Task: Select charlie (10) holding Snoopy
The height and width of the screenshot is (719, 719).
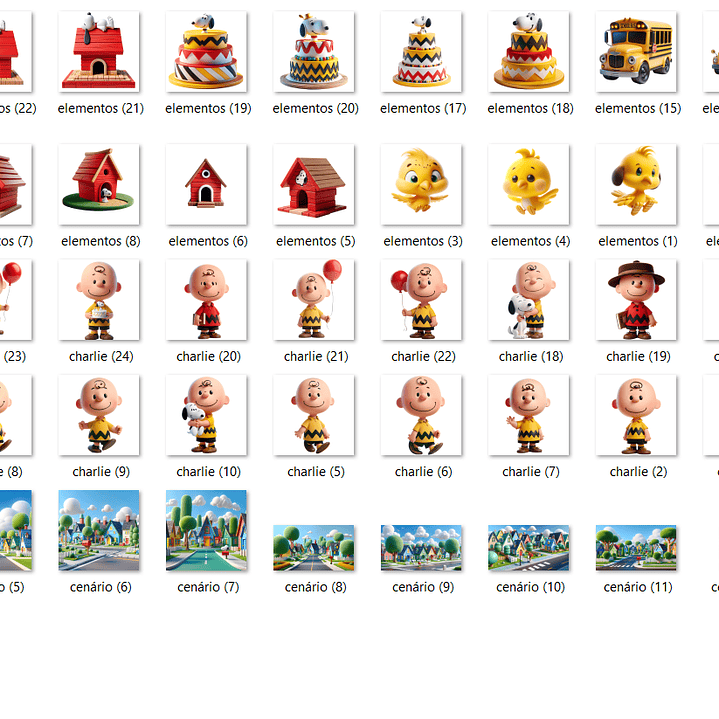Action: pos(206,415)
